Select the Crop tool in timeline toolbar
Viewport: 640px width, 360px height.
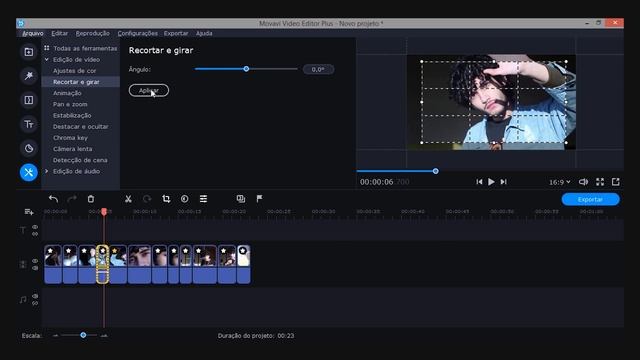pos(166,199)
